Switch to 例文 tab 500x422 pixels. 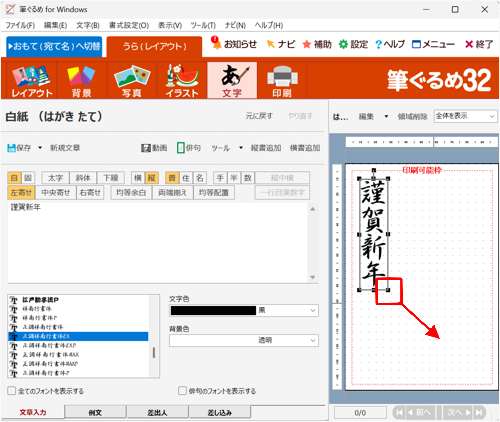(x=95, y=412)
